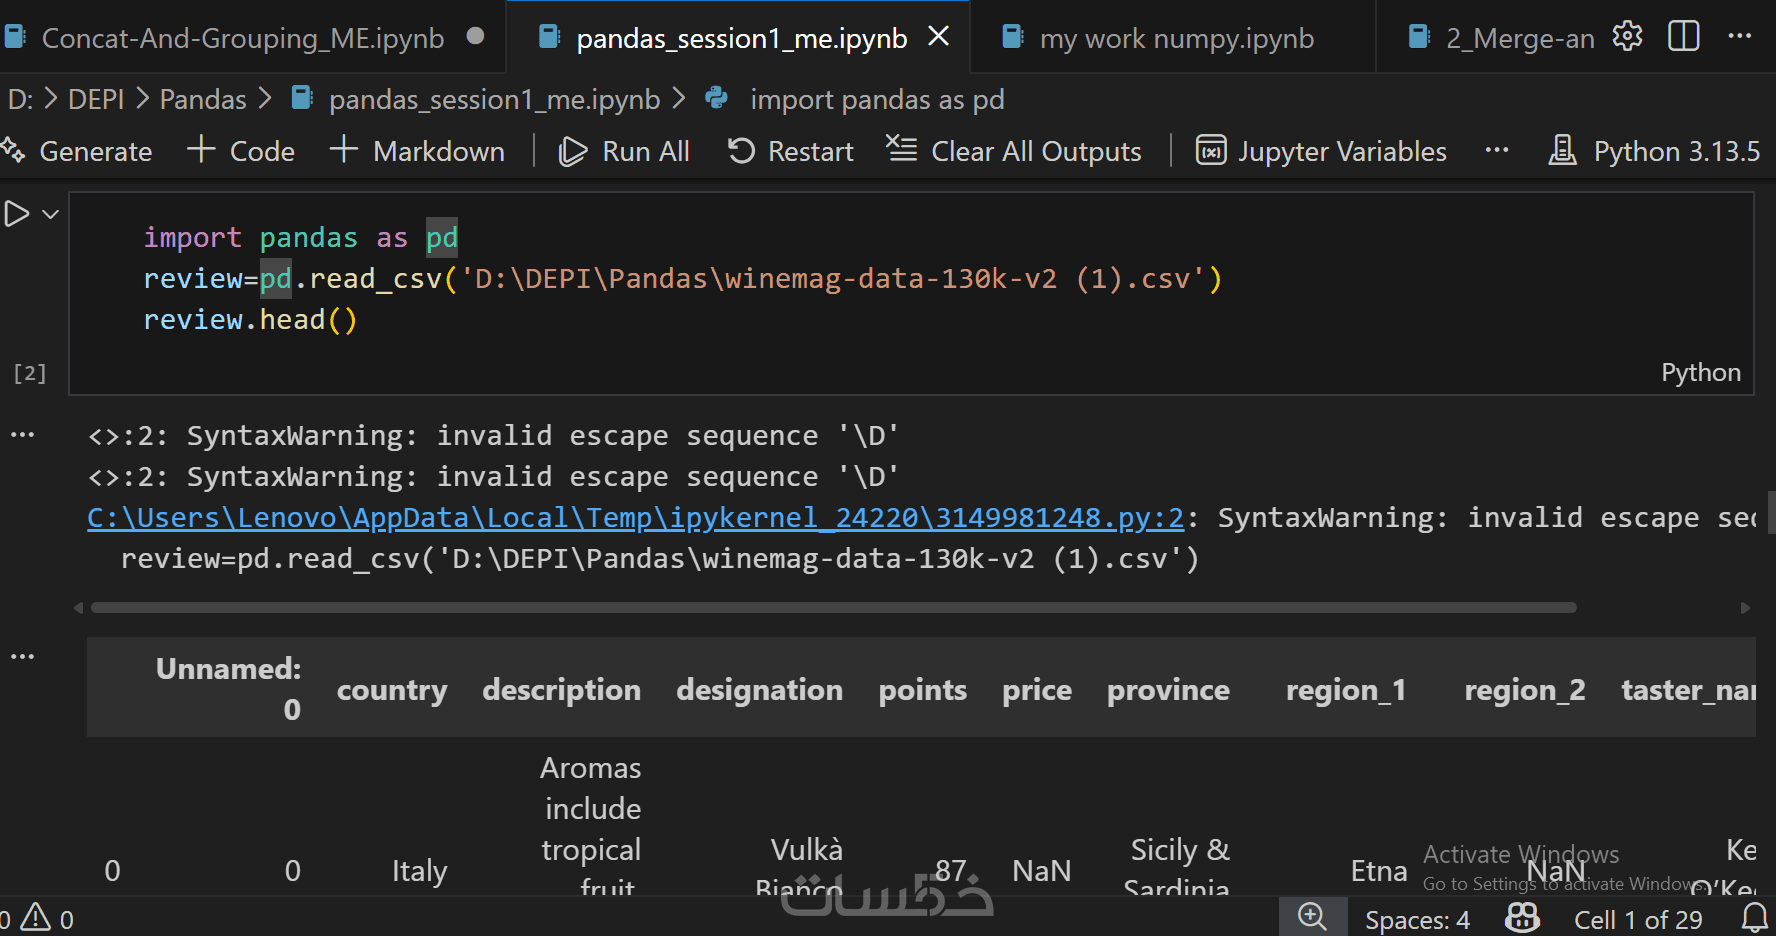Restart the notebook kernel
The height and width of the screenshot is (936, 1776).
pyautogui.click(x=791, y=152)
